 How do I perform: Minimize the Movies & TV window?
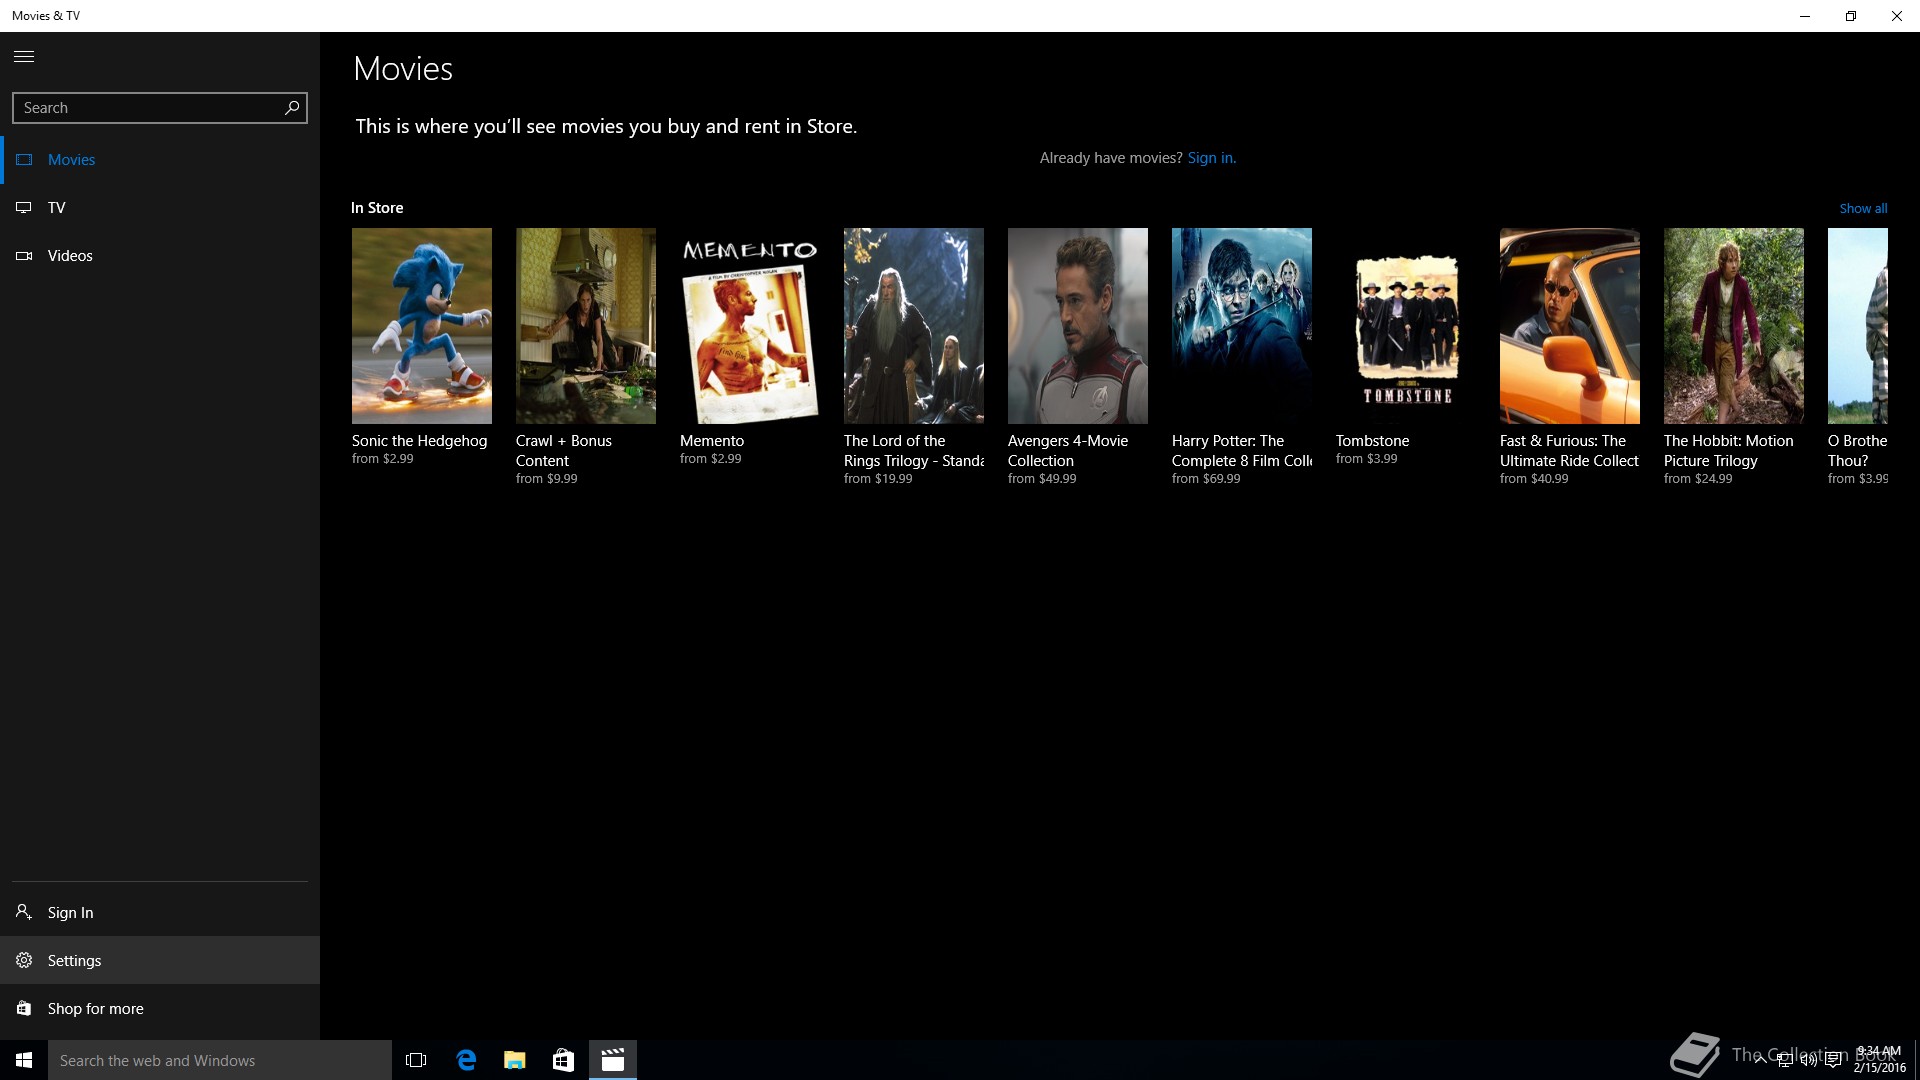coord(1805,16)
